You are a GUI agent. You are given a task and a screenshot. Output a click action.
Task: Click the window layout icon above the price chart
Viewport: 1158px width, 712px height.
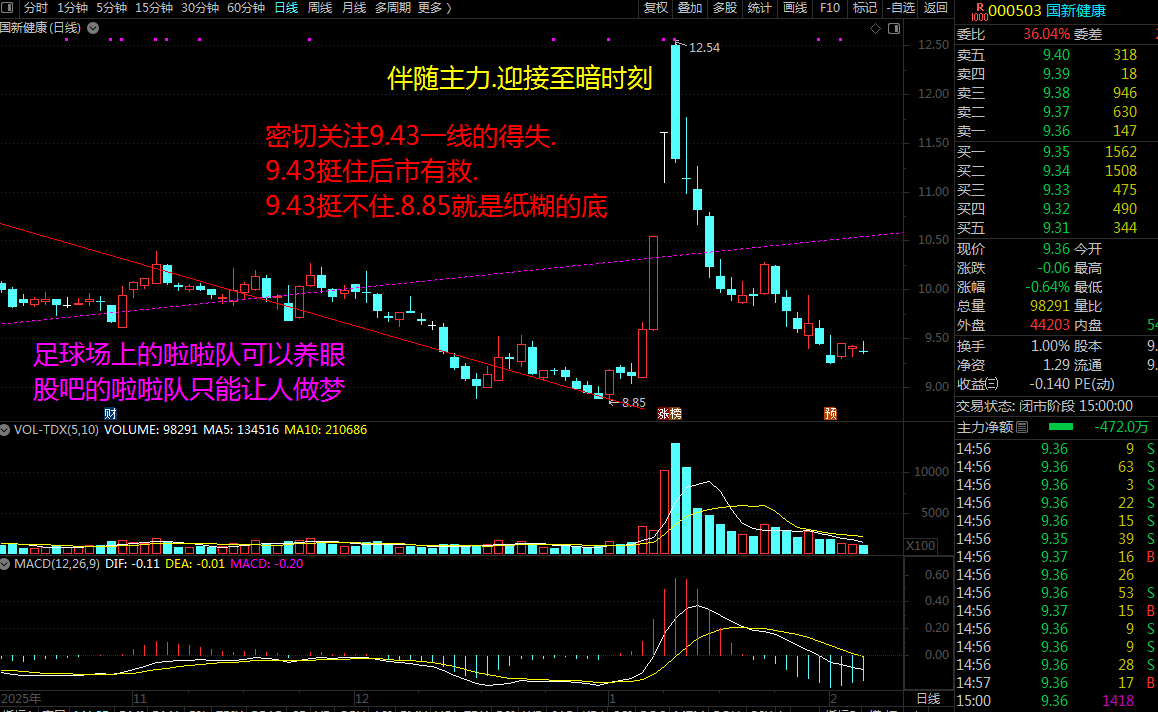click(894, 28)
